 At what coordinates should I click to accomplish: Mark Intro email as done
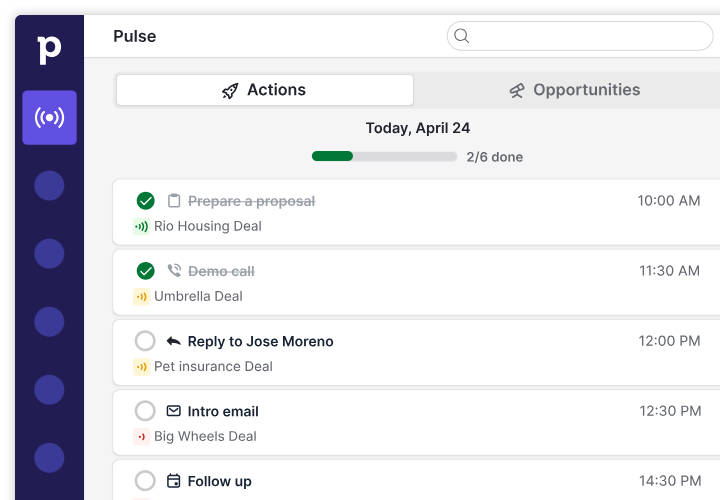145,411
